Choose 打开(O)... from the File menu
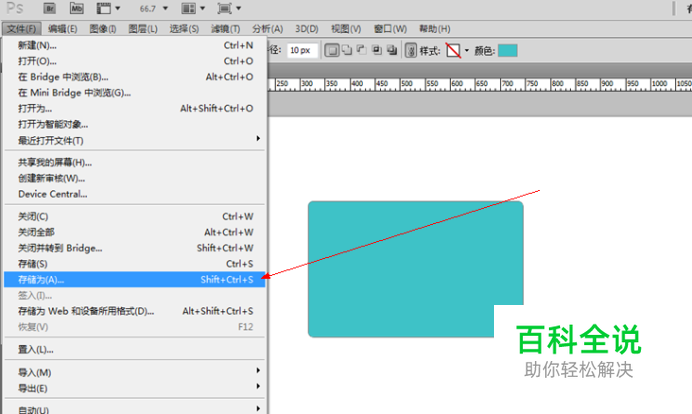692x414 pixels. coord(135,61)
